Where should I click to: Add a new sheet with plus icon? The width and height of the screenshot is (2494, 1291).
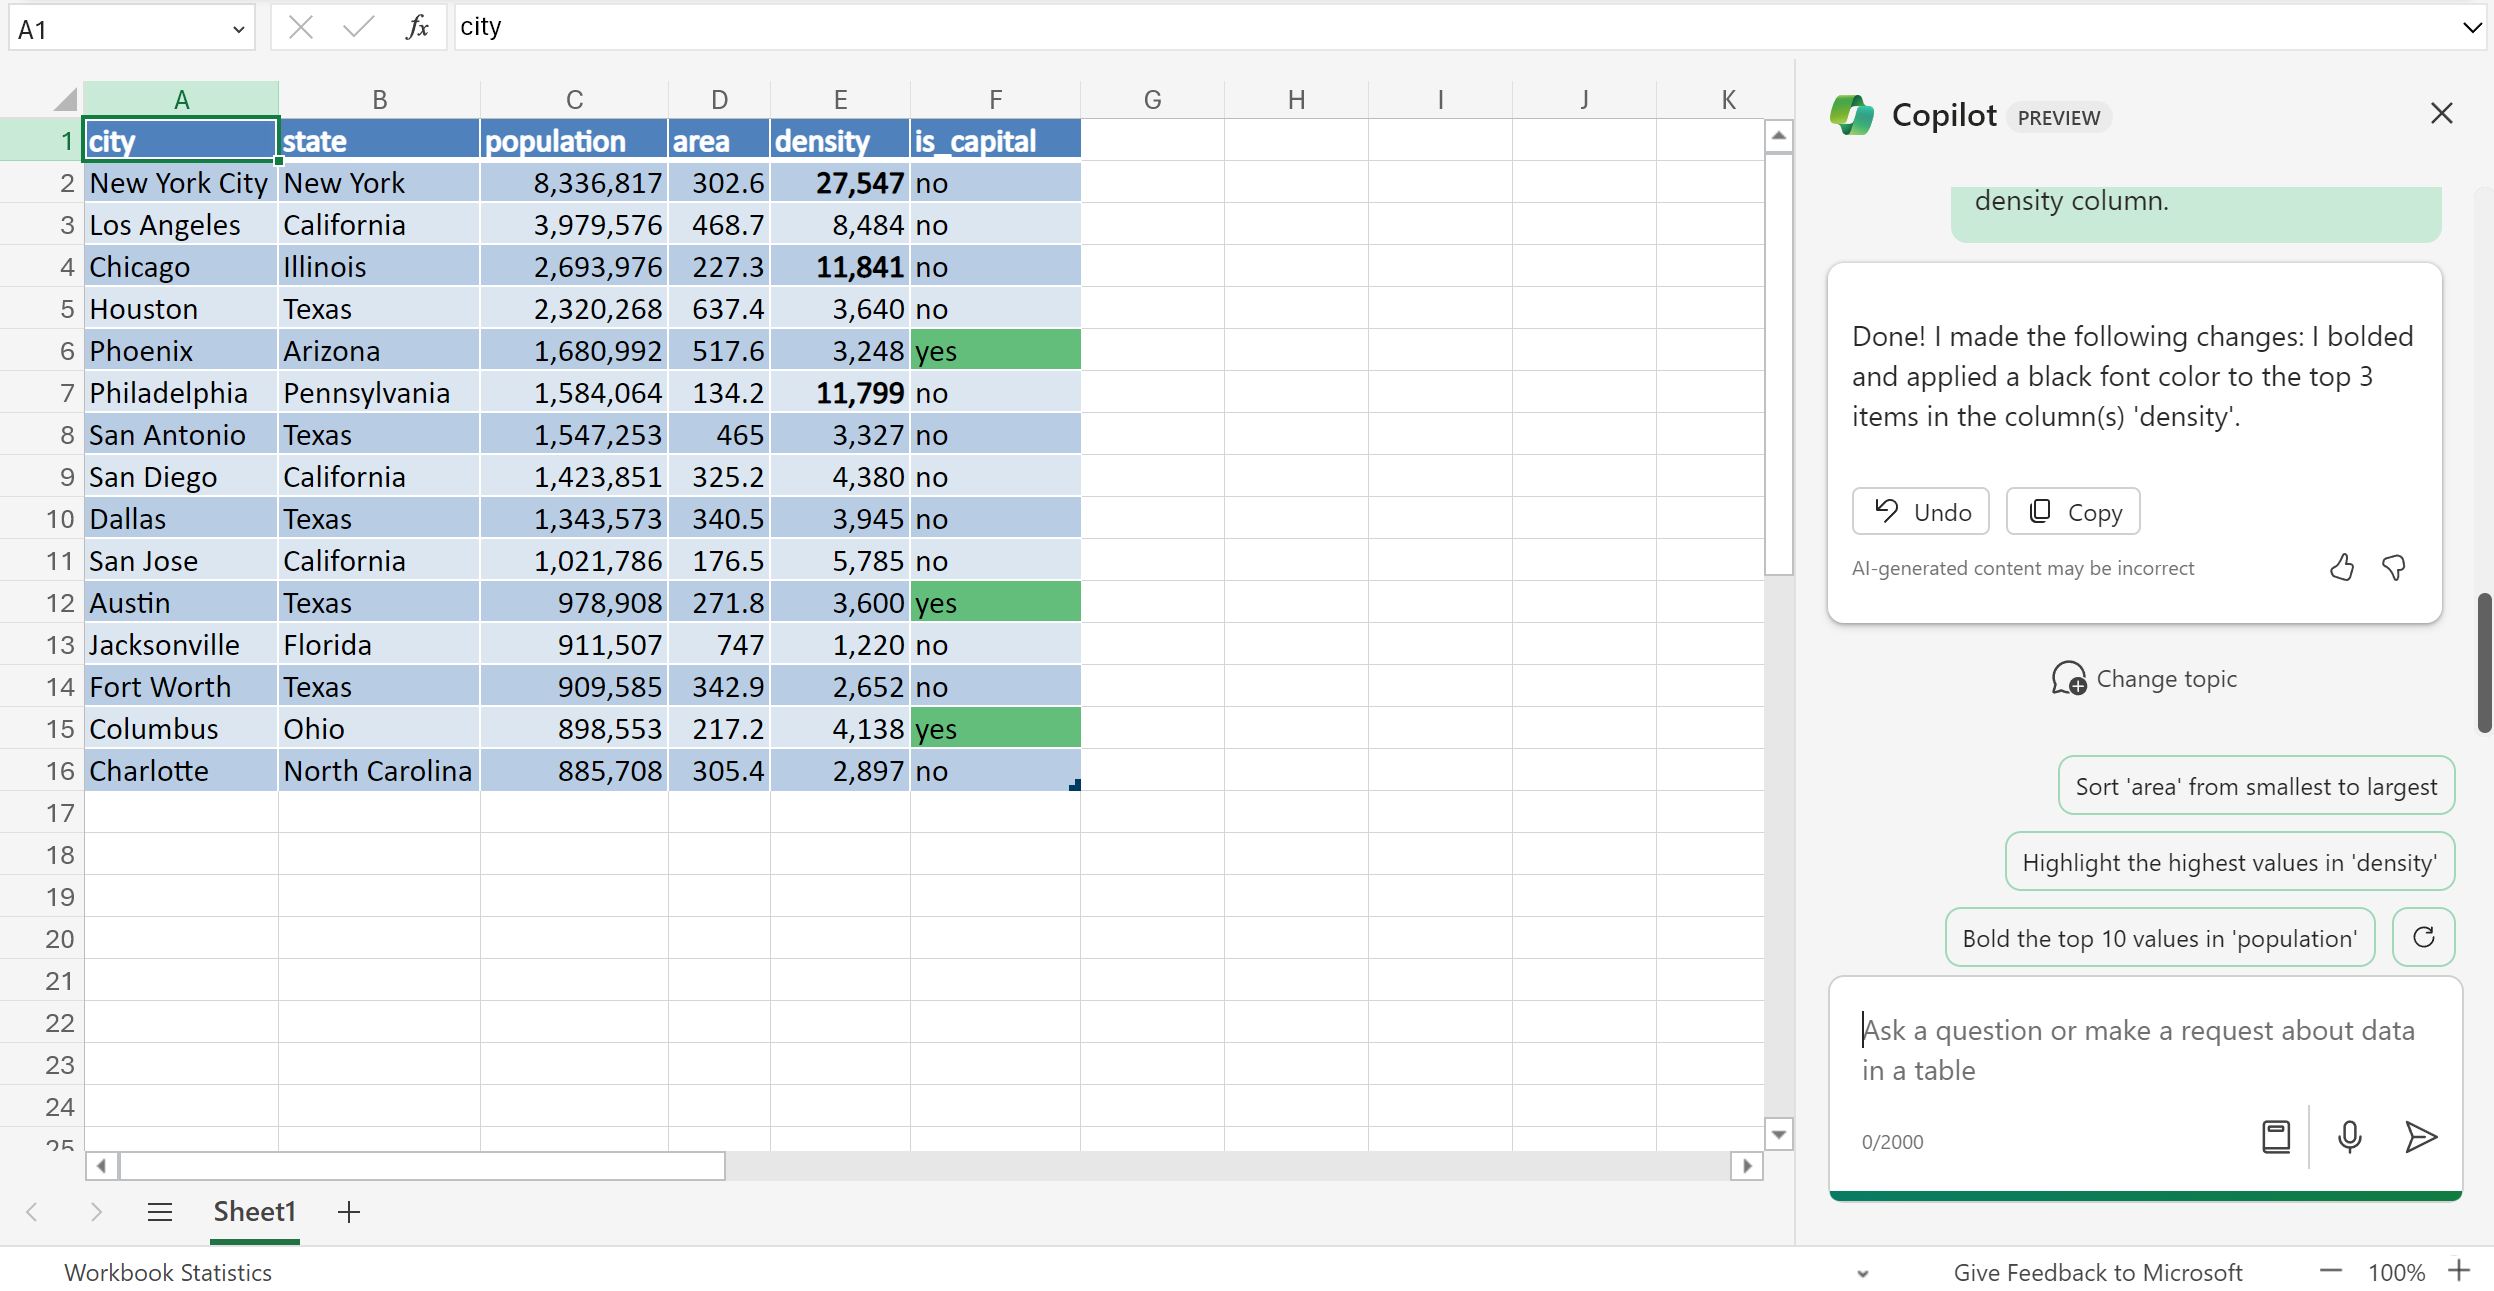[x=348, y=1212]
